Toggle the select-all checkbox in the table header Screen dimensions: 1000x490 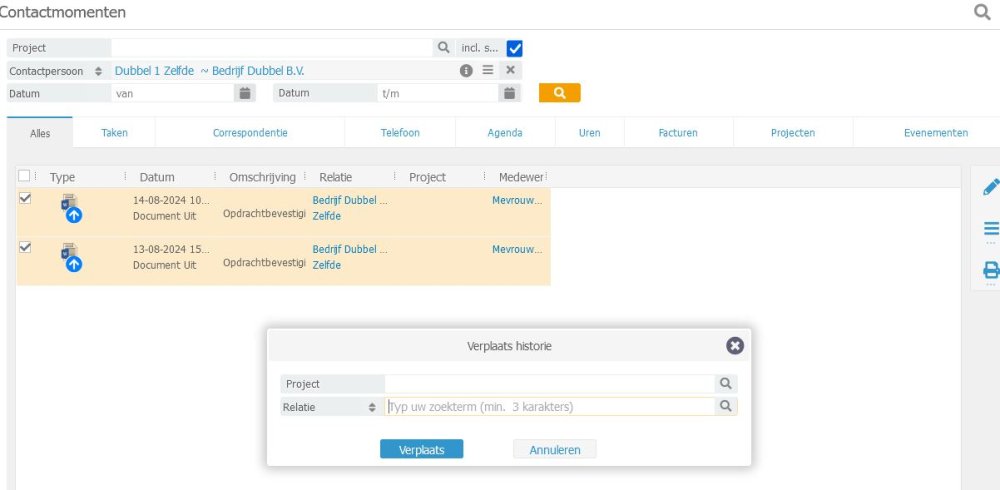(25, 177)
